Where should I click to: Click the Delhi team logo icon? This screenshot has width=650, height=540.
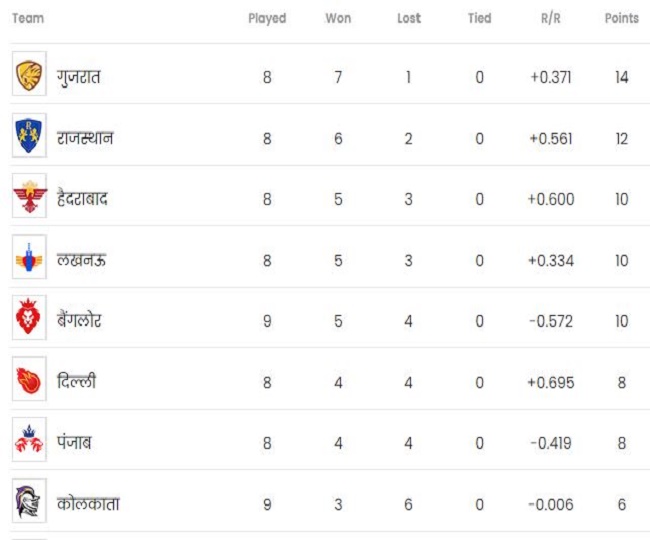click(x=29, y=381)
